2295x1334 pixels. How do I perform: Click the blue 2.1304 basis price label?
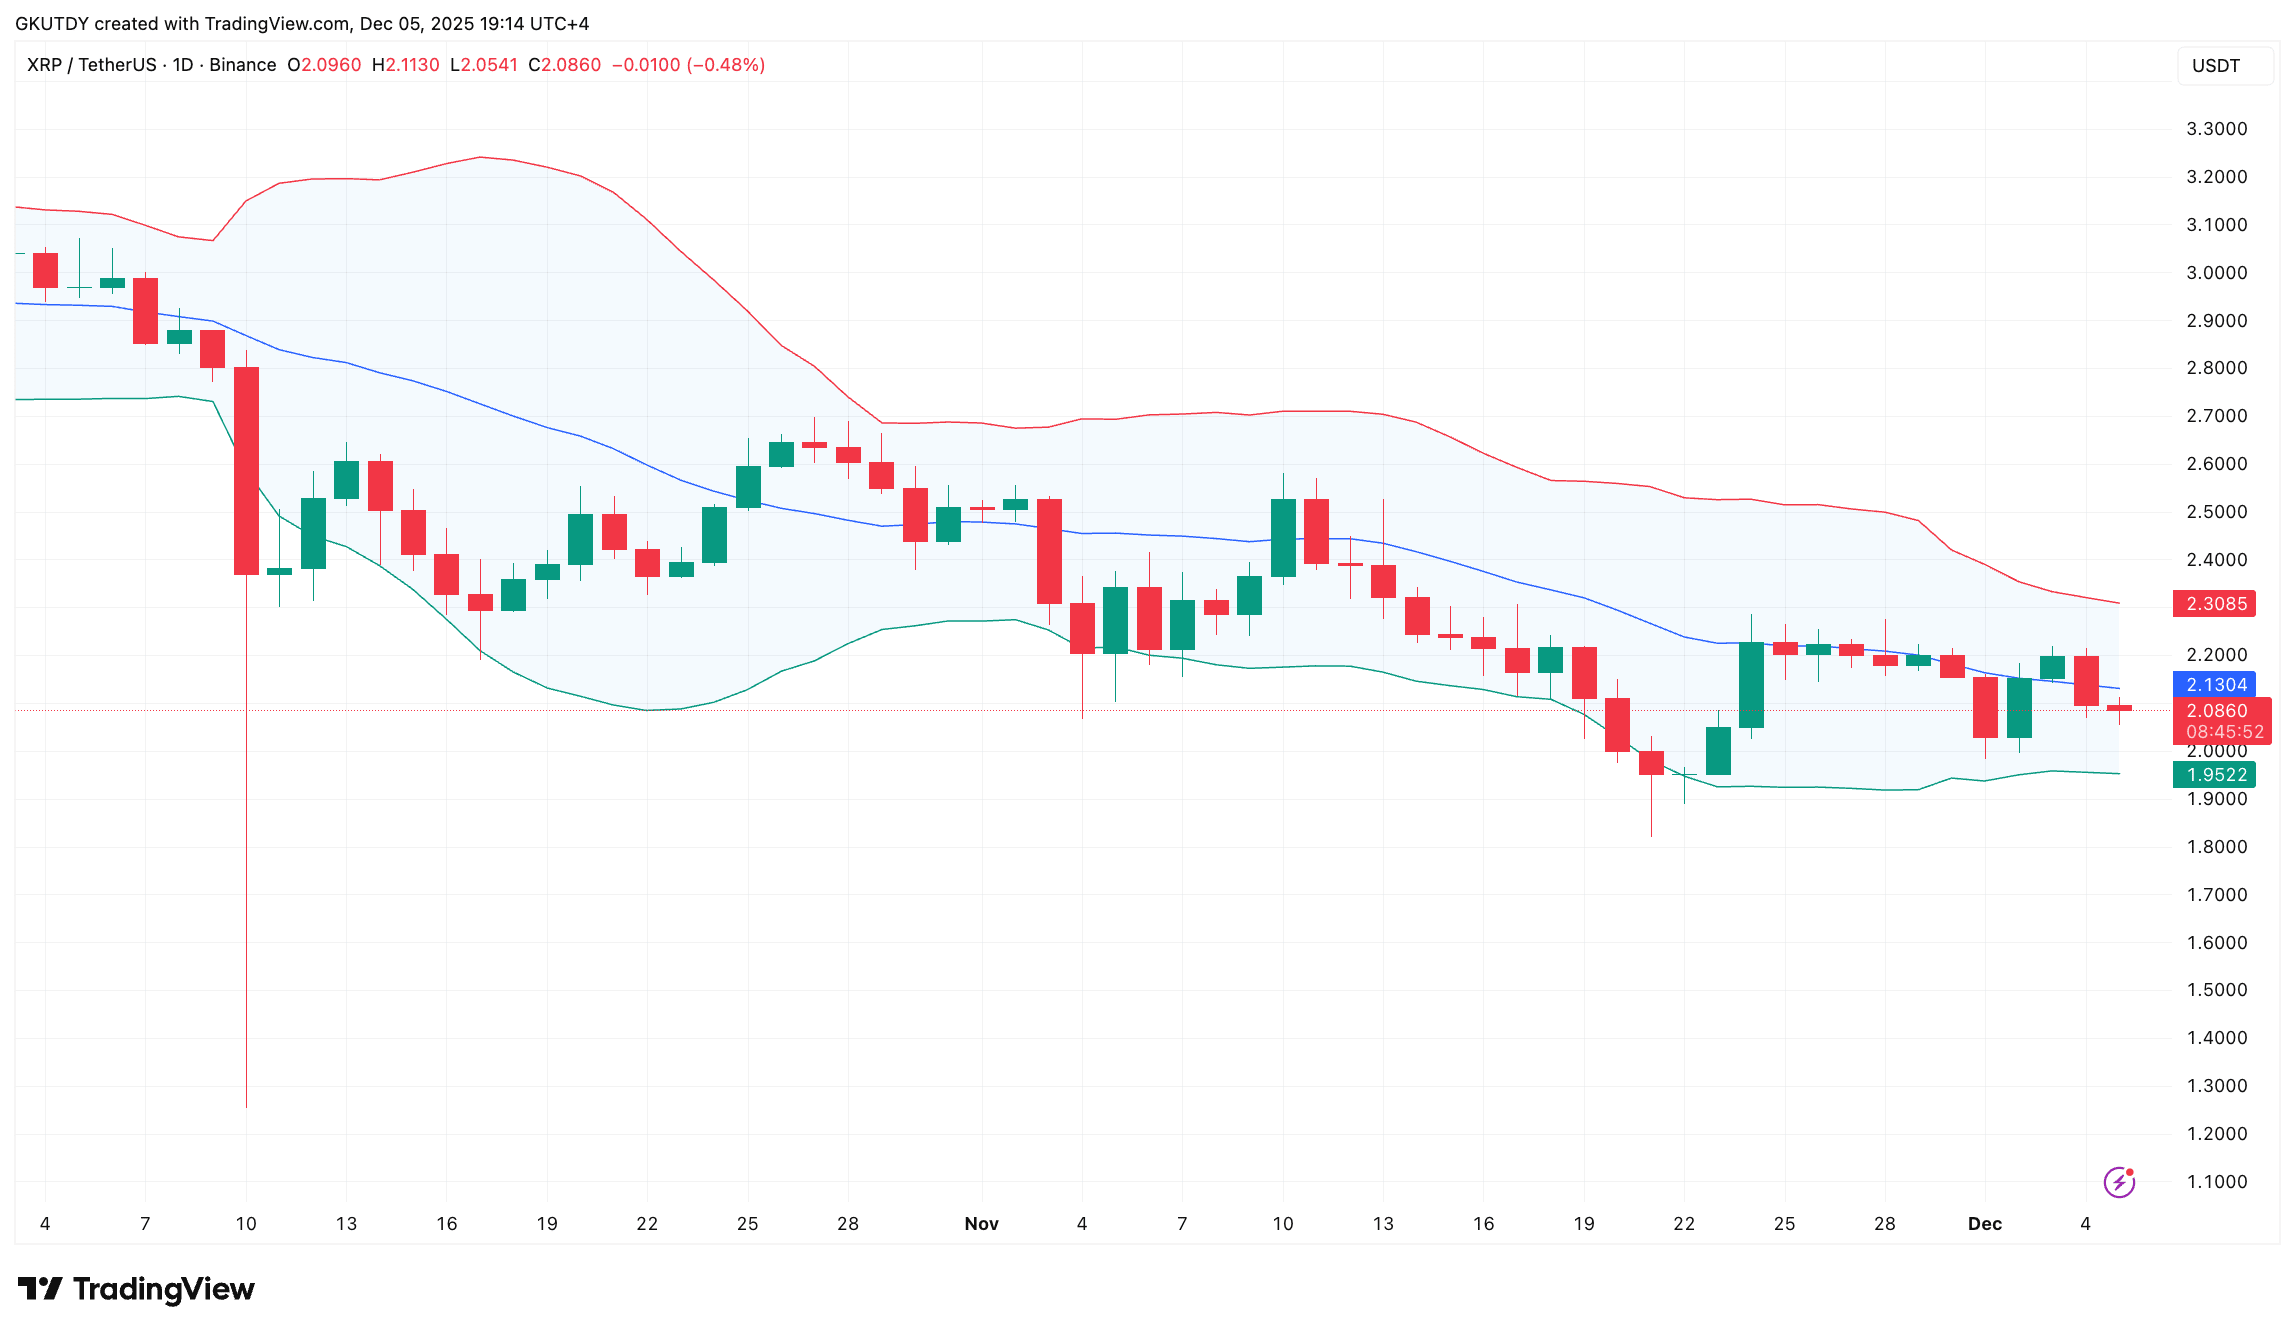2215,685
